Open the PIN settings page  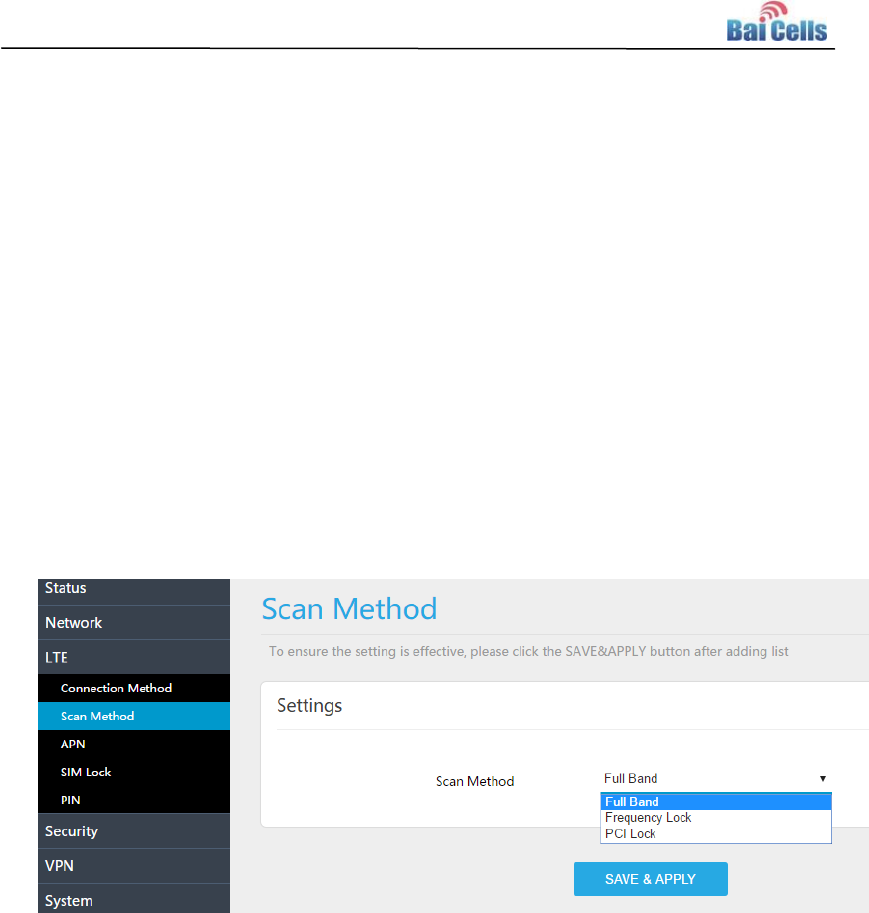(x=134, y=799)
